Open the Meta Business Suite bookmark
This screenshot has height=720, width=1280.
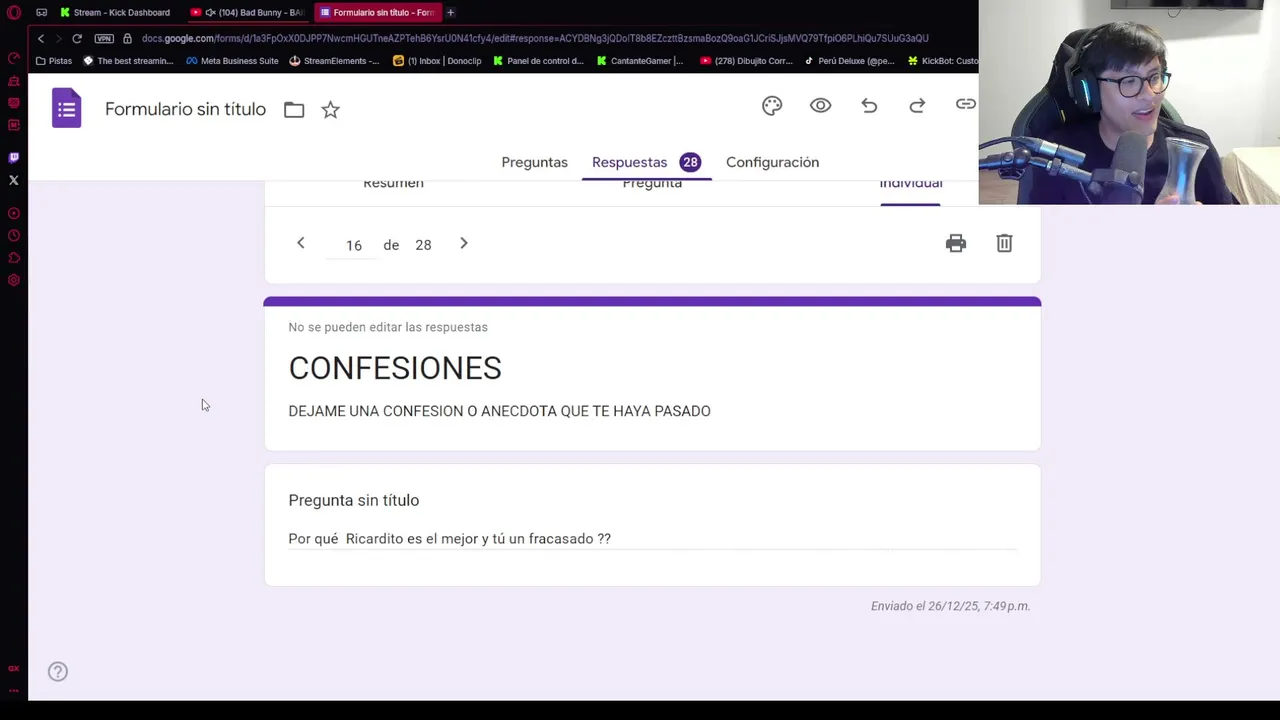pos(232,60)
